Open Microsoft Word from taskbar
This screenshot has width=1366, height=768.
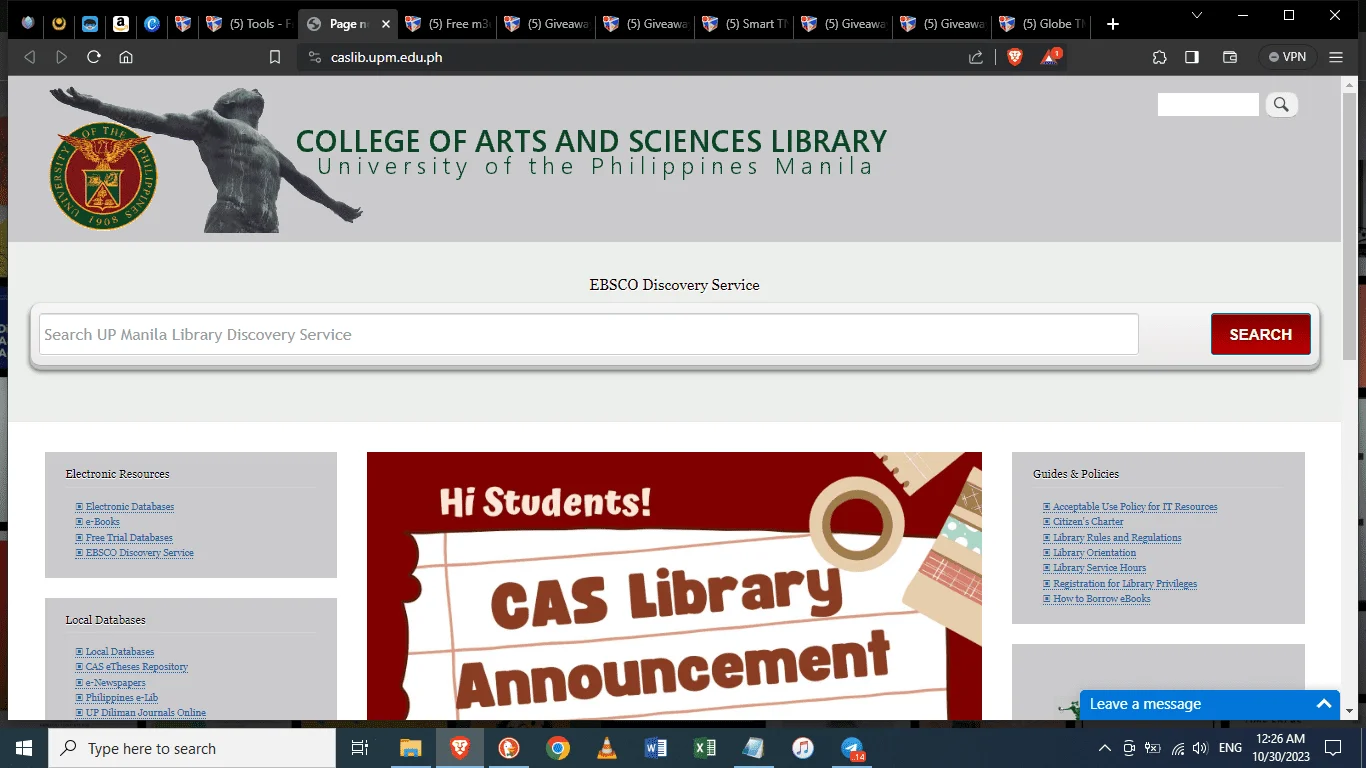(x=656, y=748)
